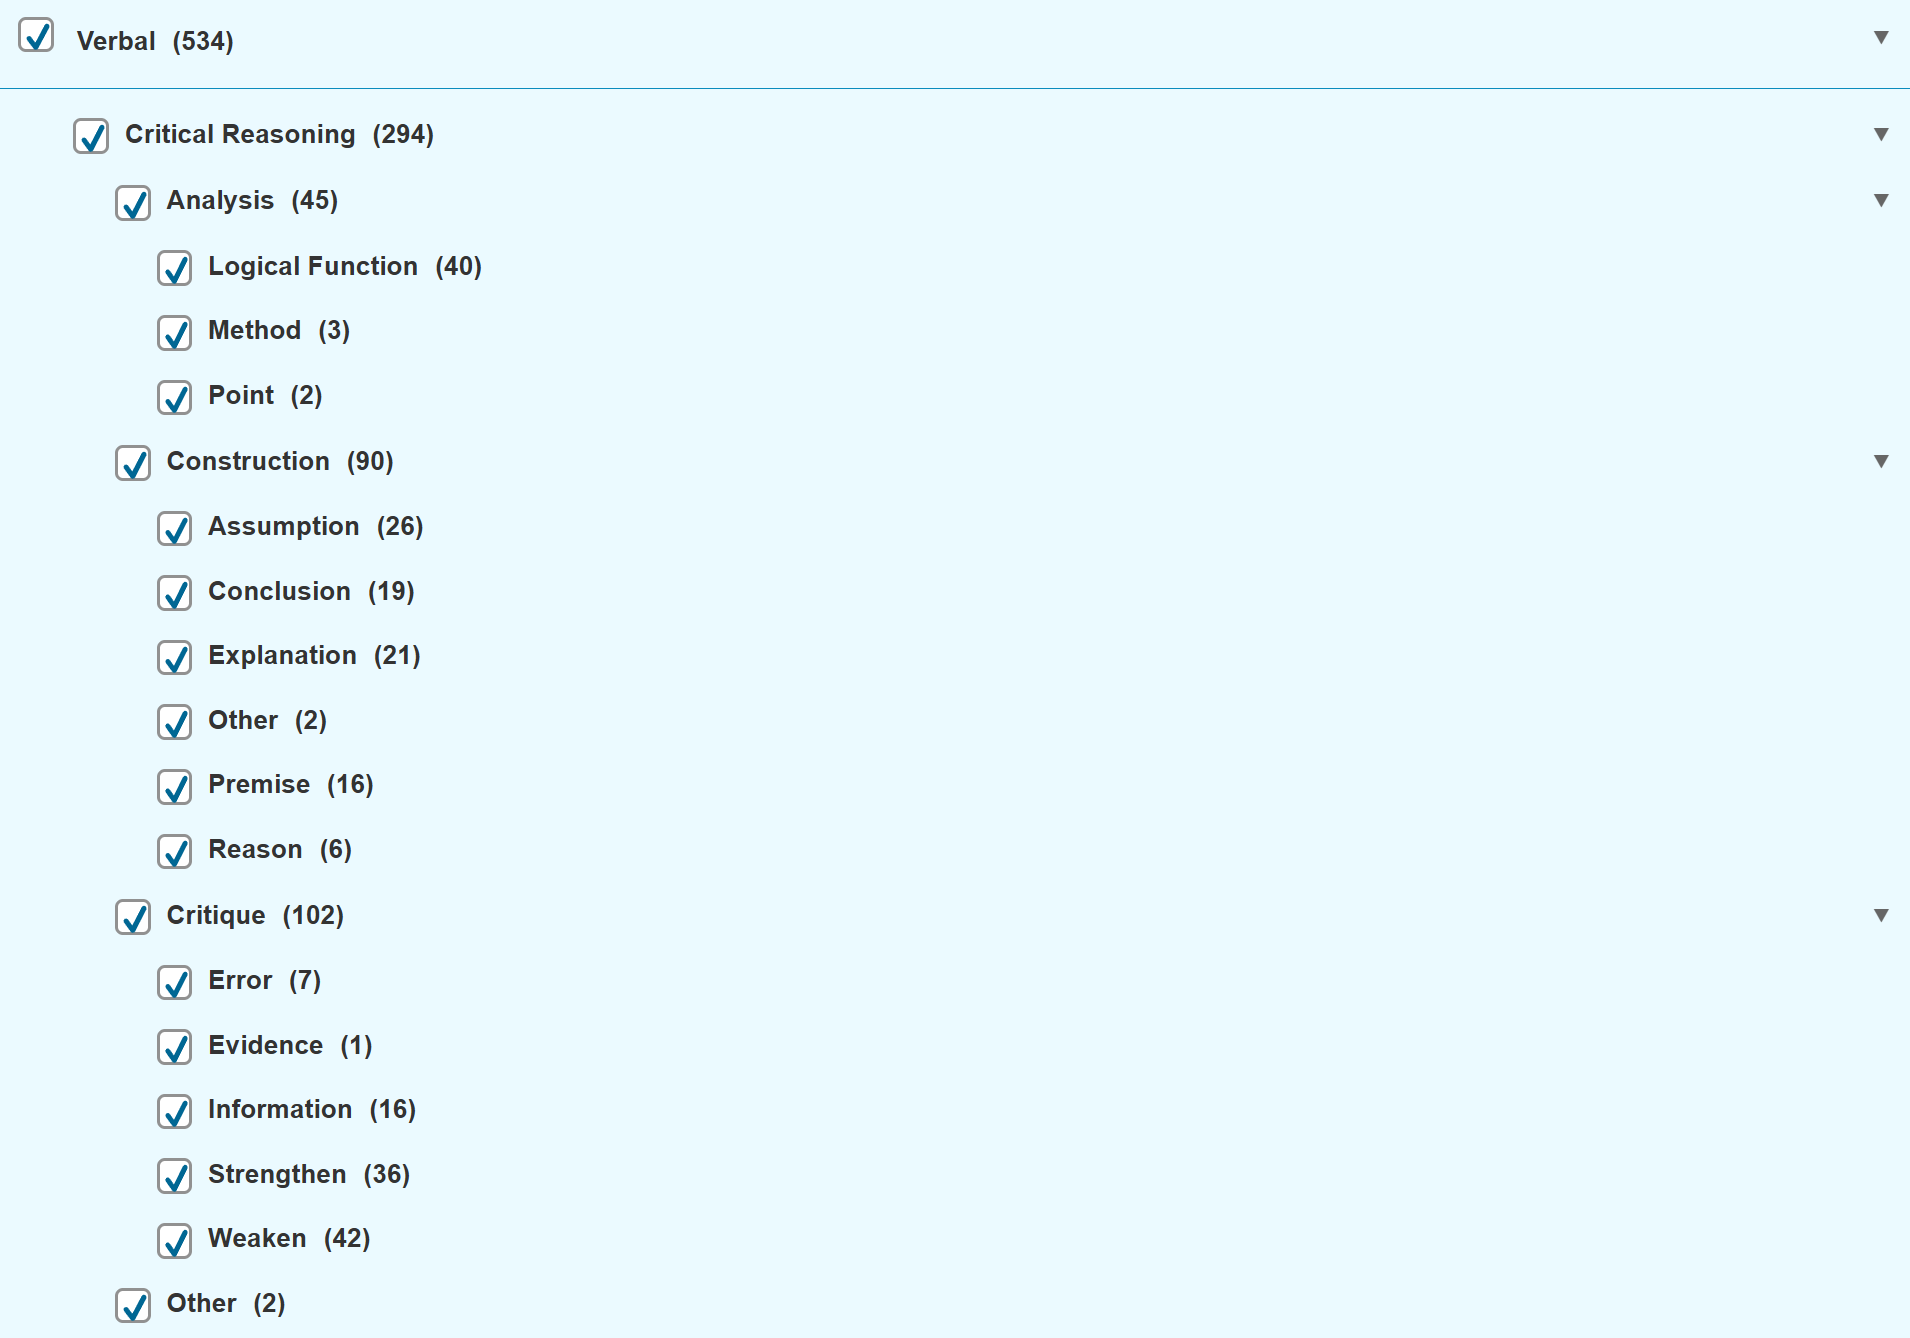Toggle the Explanation (21) checkbox
The width and height of the screenshot is (1910, 1338).
(175, 657)
